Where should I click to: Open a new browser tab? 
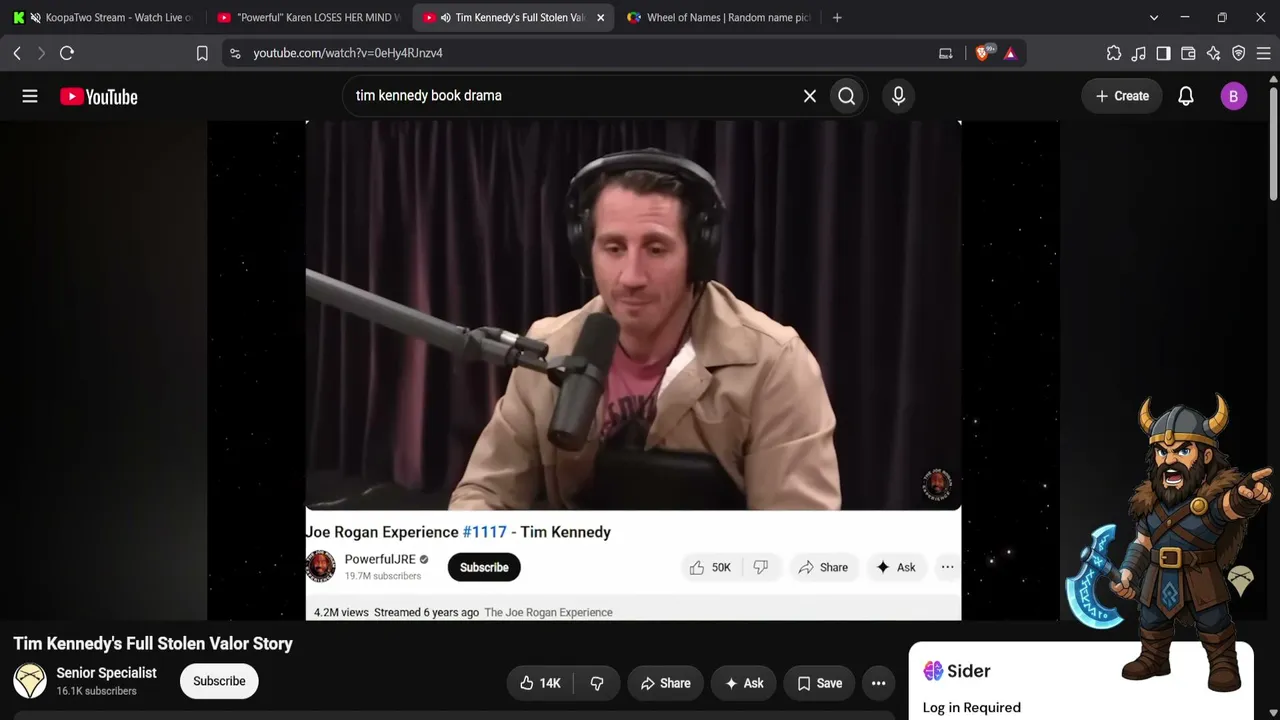tap(837, 18)
